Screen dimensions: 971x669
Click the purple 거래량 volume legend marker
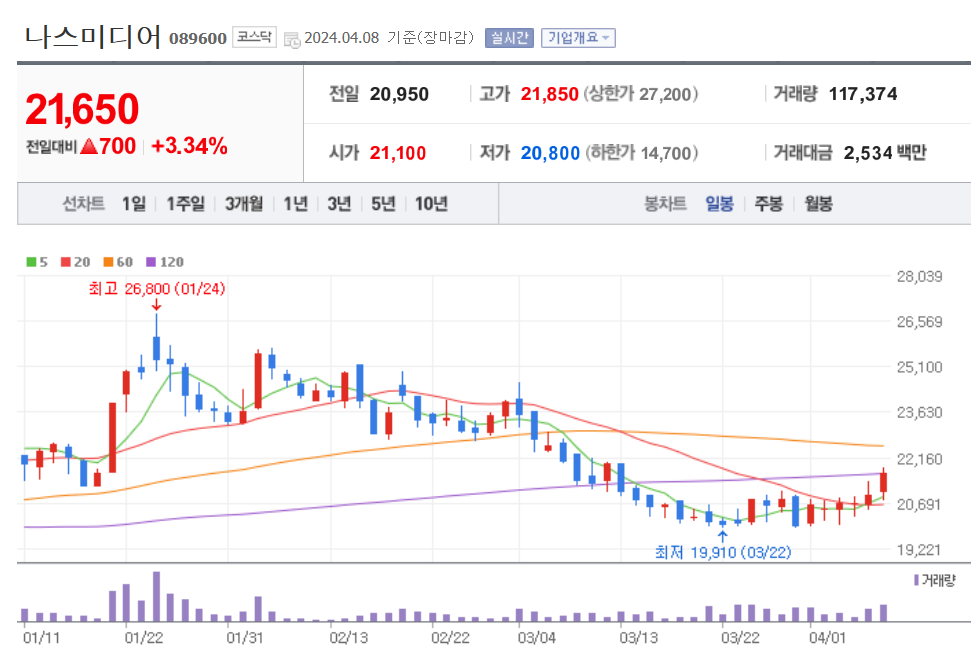[x=916, y=580]
